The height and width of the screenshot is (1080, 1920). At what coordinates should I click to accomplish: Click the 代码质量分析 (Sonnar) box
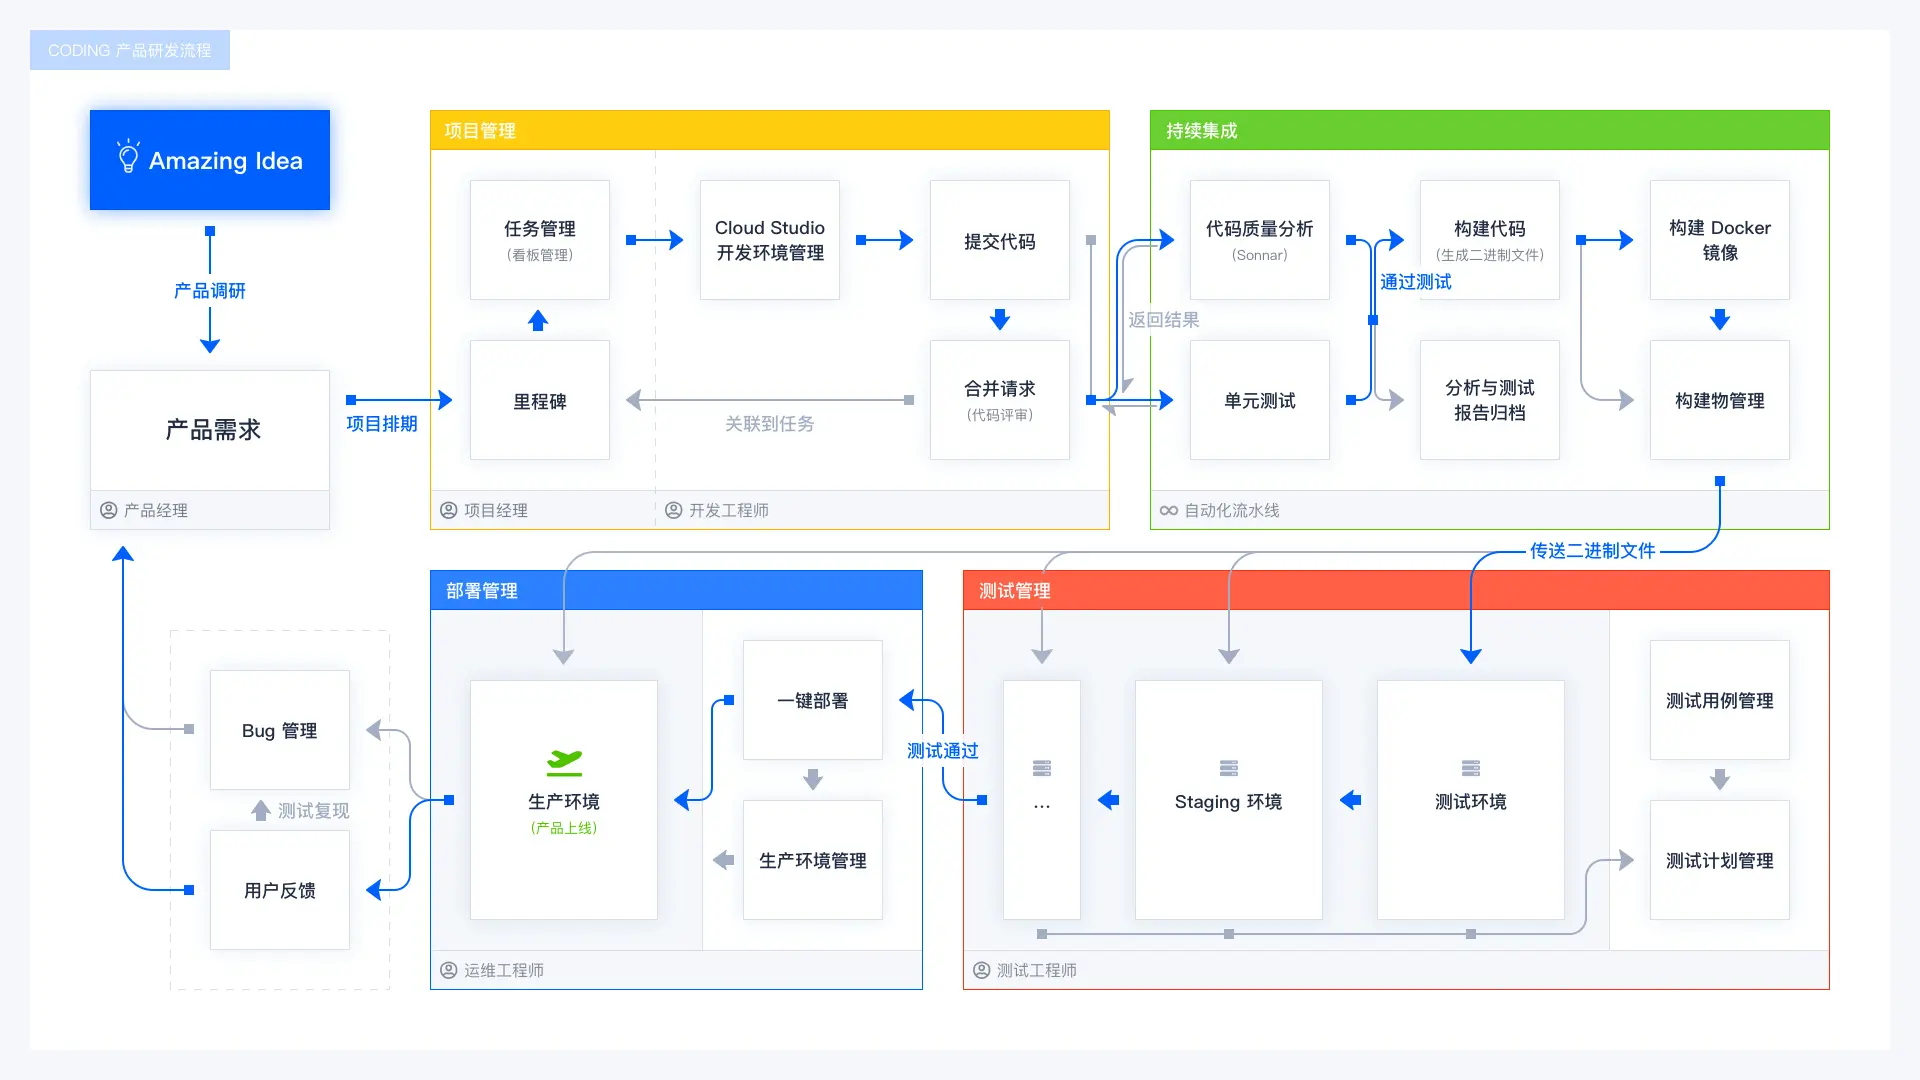coord(1259,240)
